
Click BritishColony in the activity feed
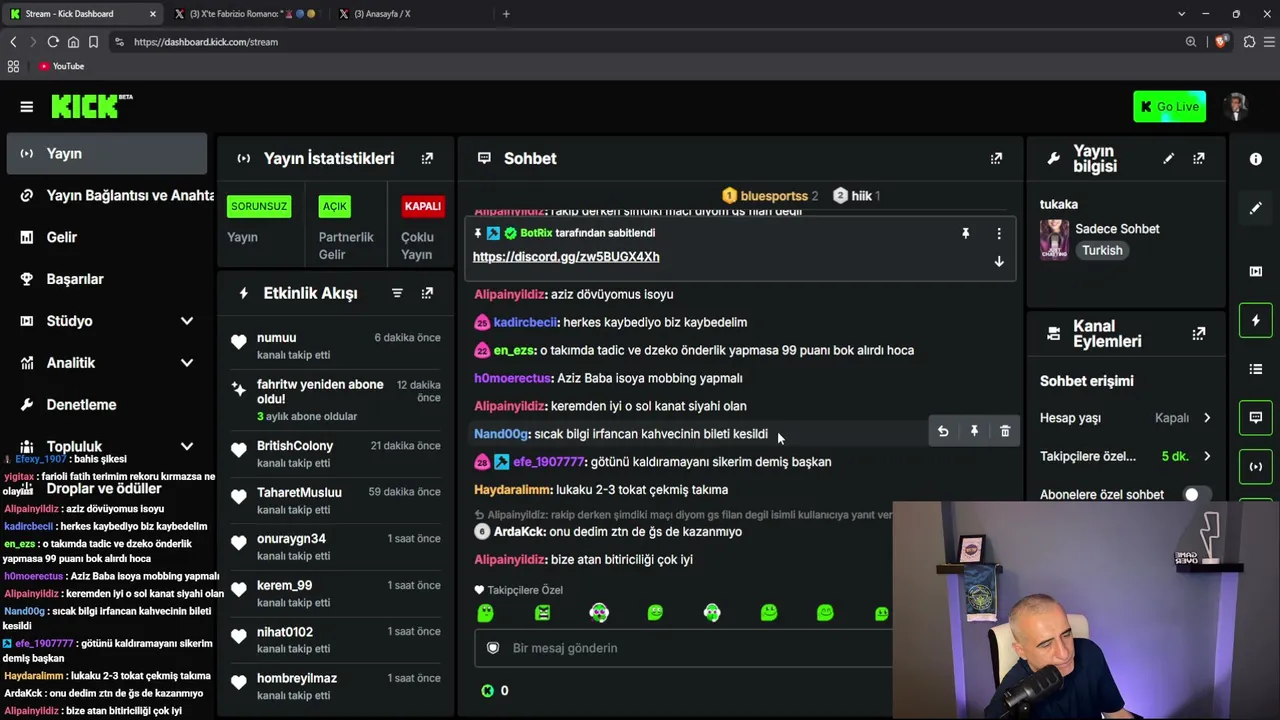pos(295,446)
